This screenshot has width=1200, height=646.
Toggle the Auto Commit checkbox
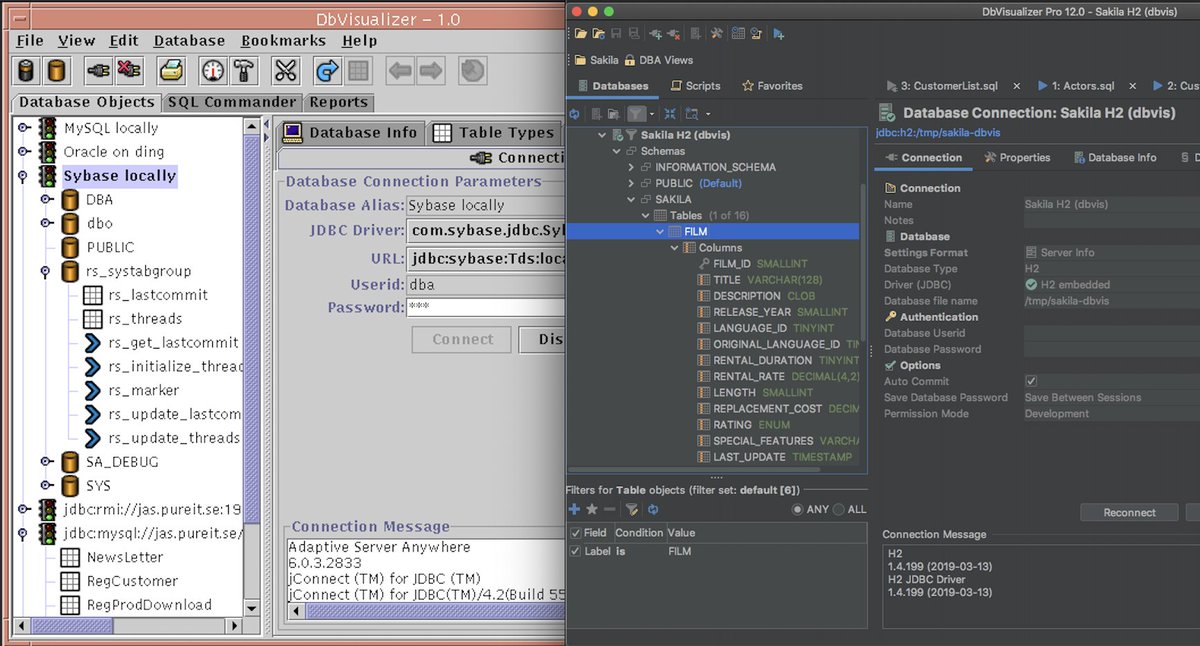coord(1031,381)
